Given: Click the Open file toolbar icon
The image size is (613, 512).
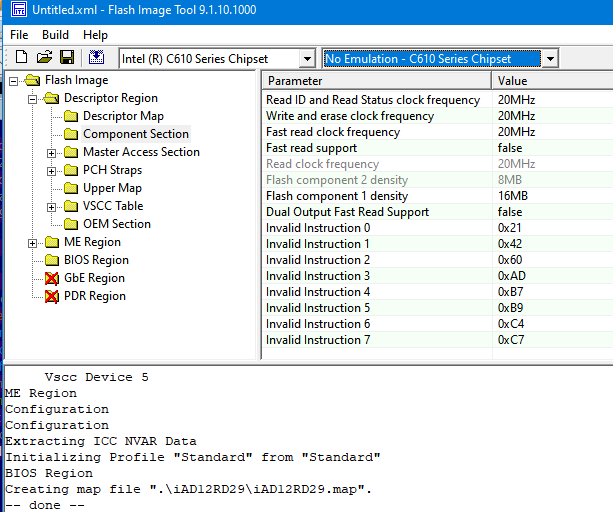Looking at the screenshot, I should [44, 58].
